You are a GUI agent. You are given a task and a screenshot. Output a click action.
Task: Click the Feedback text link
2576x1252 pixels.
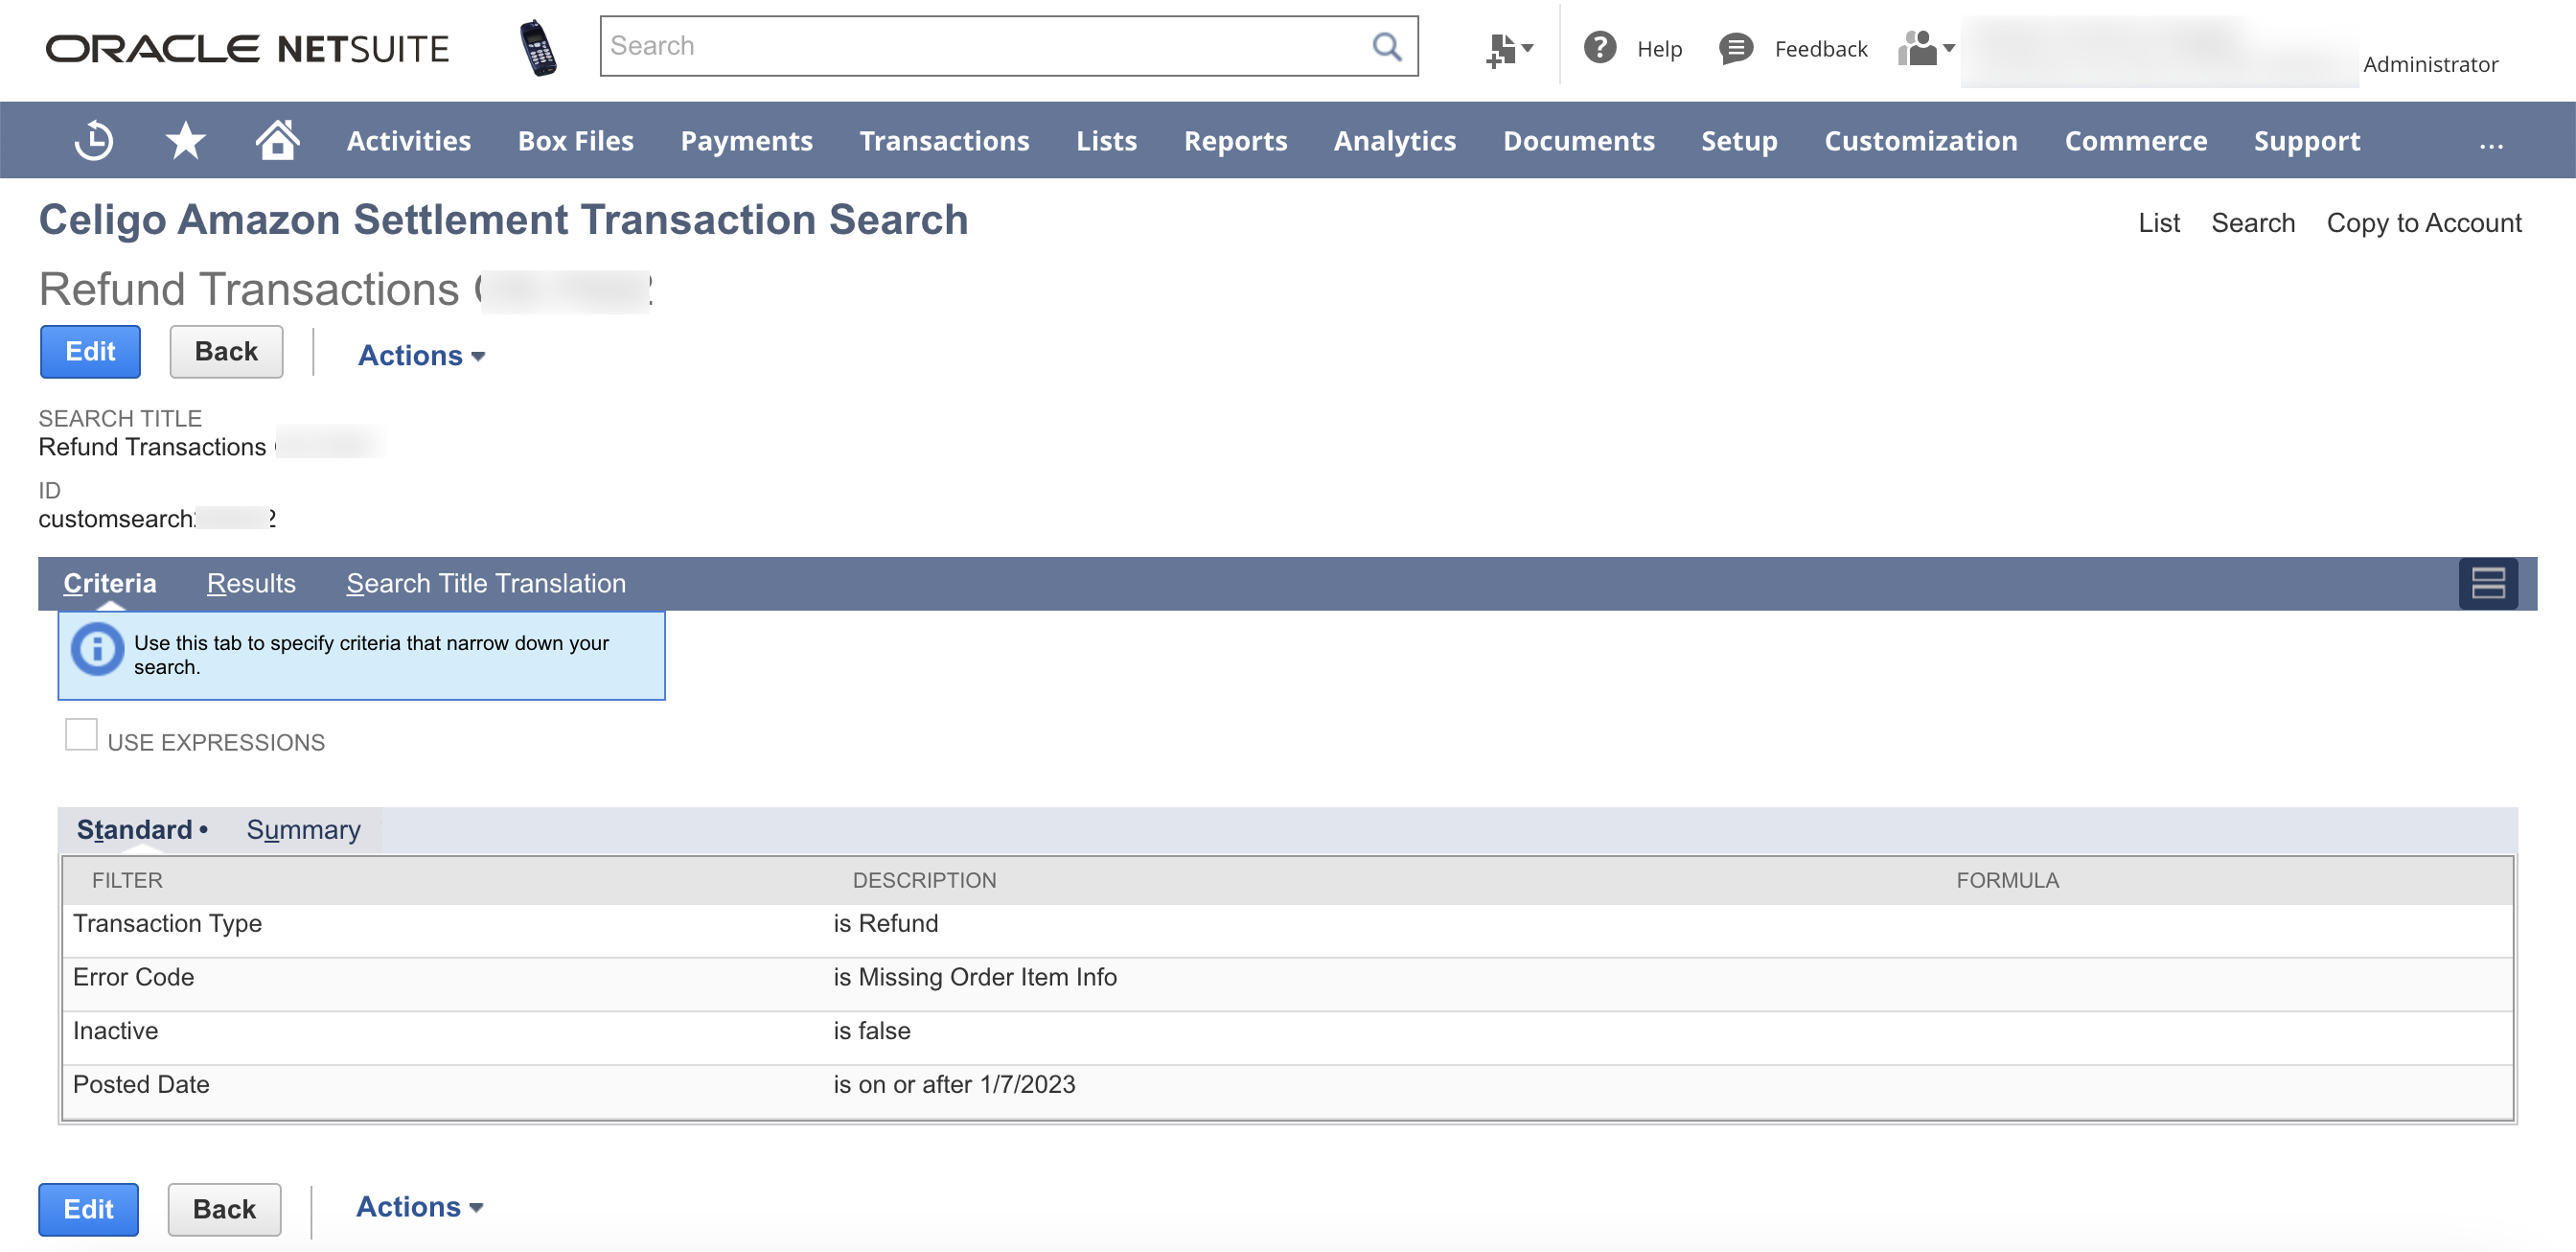tap(1820, 48)
